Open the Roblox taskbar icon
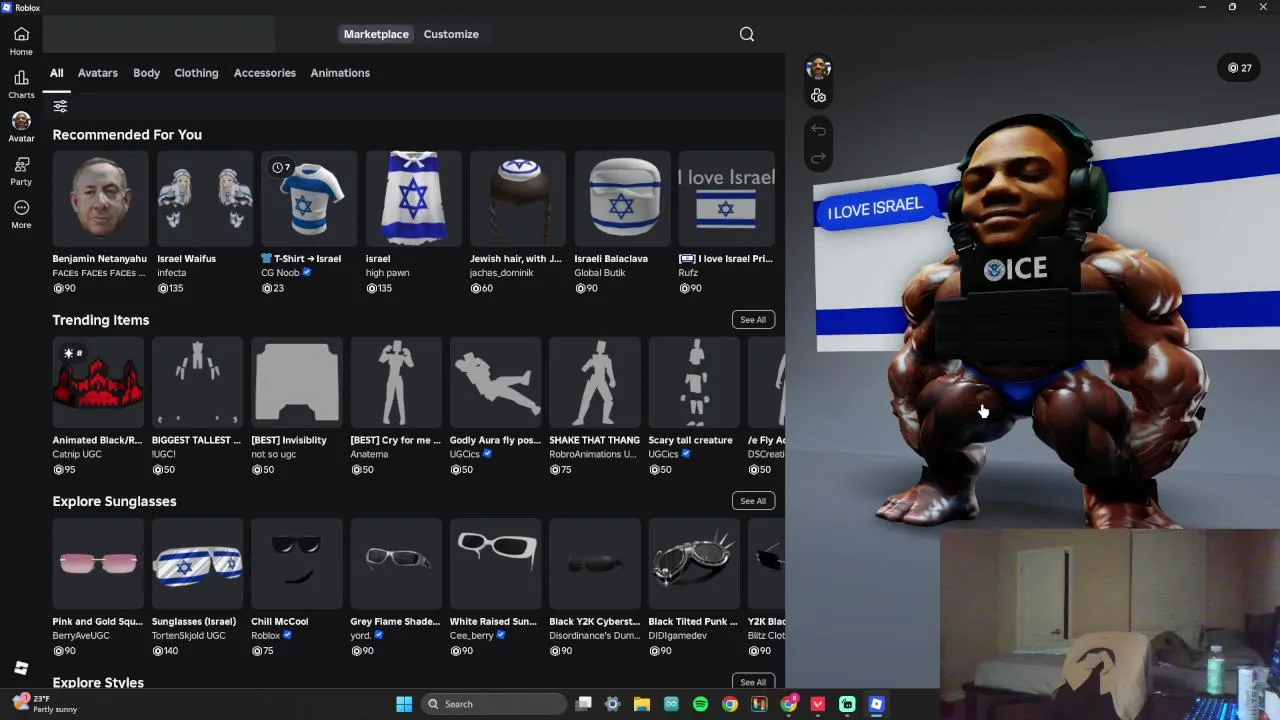Viewport: 1280px width, 720px height. click(876, 704)
